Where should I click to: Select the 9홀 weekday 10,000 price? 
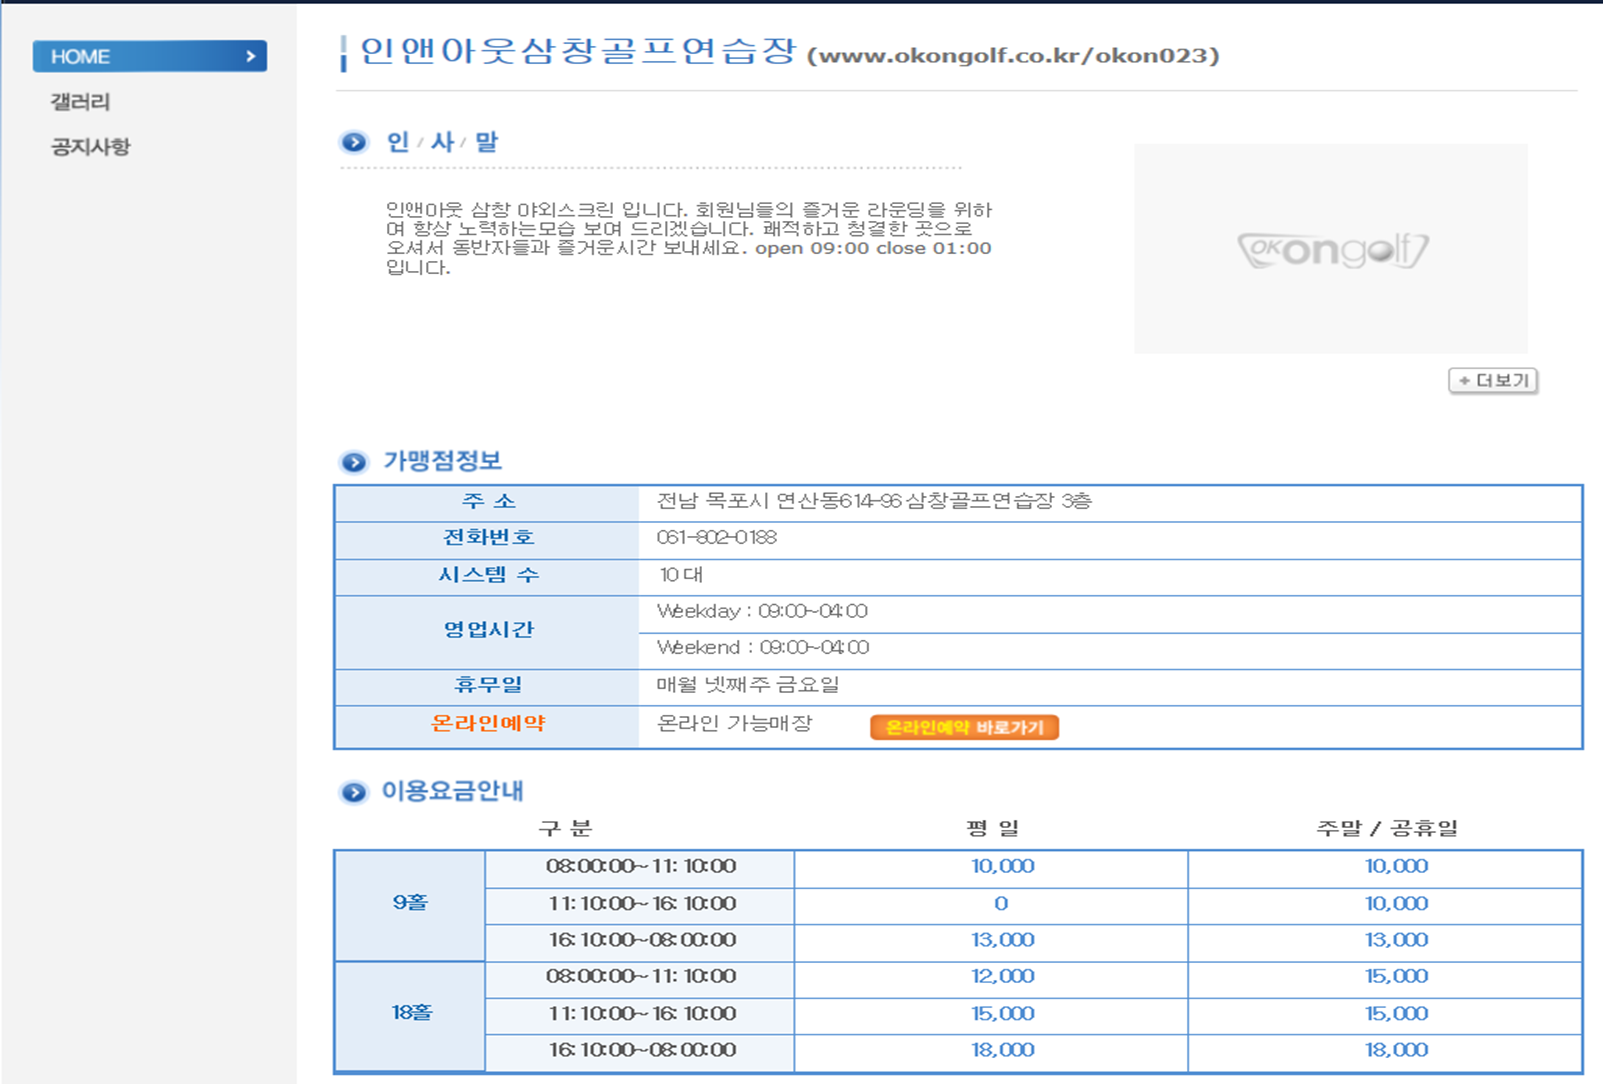click(x=1002, y=867)
